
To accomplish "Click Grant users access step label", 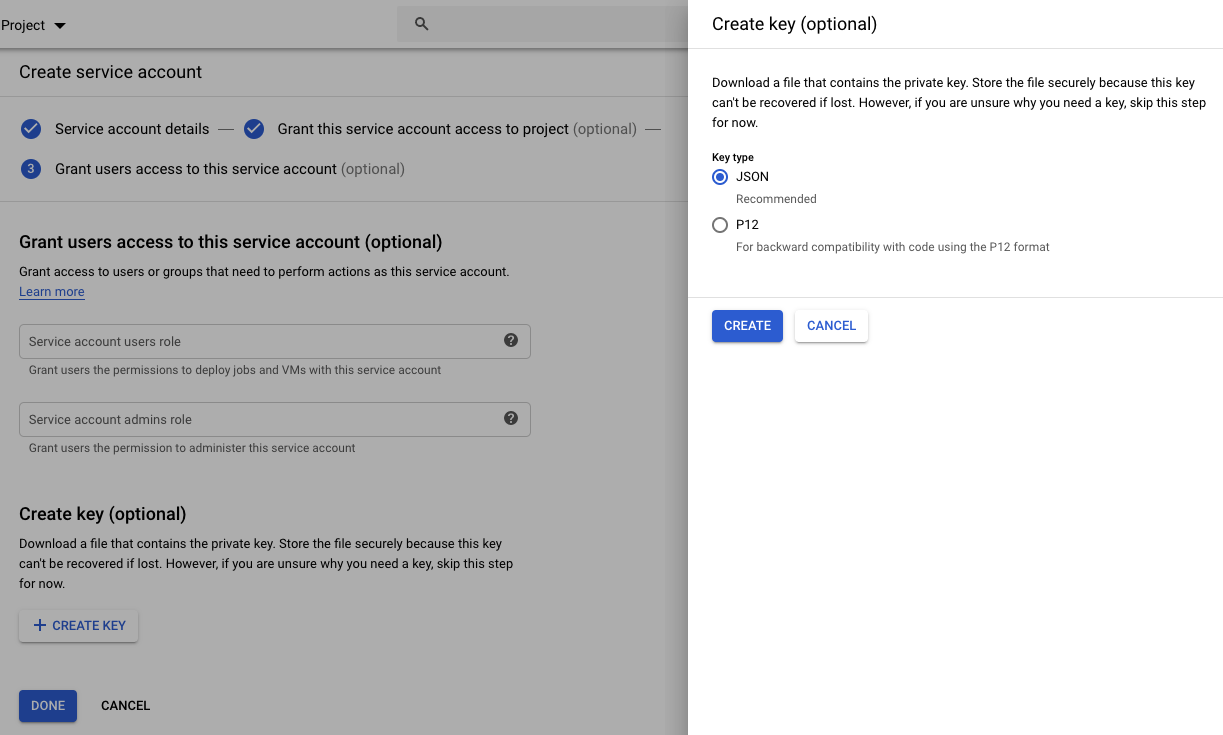I will pos(196,169).
